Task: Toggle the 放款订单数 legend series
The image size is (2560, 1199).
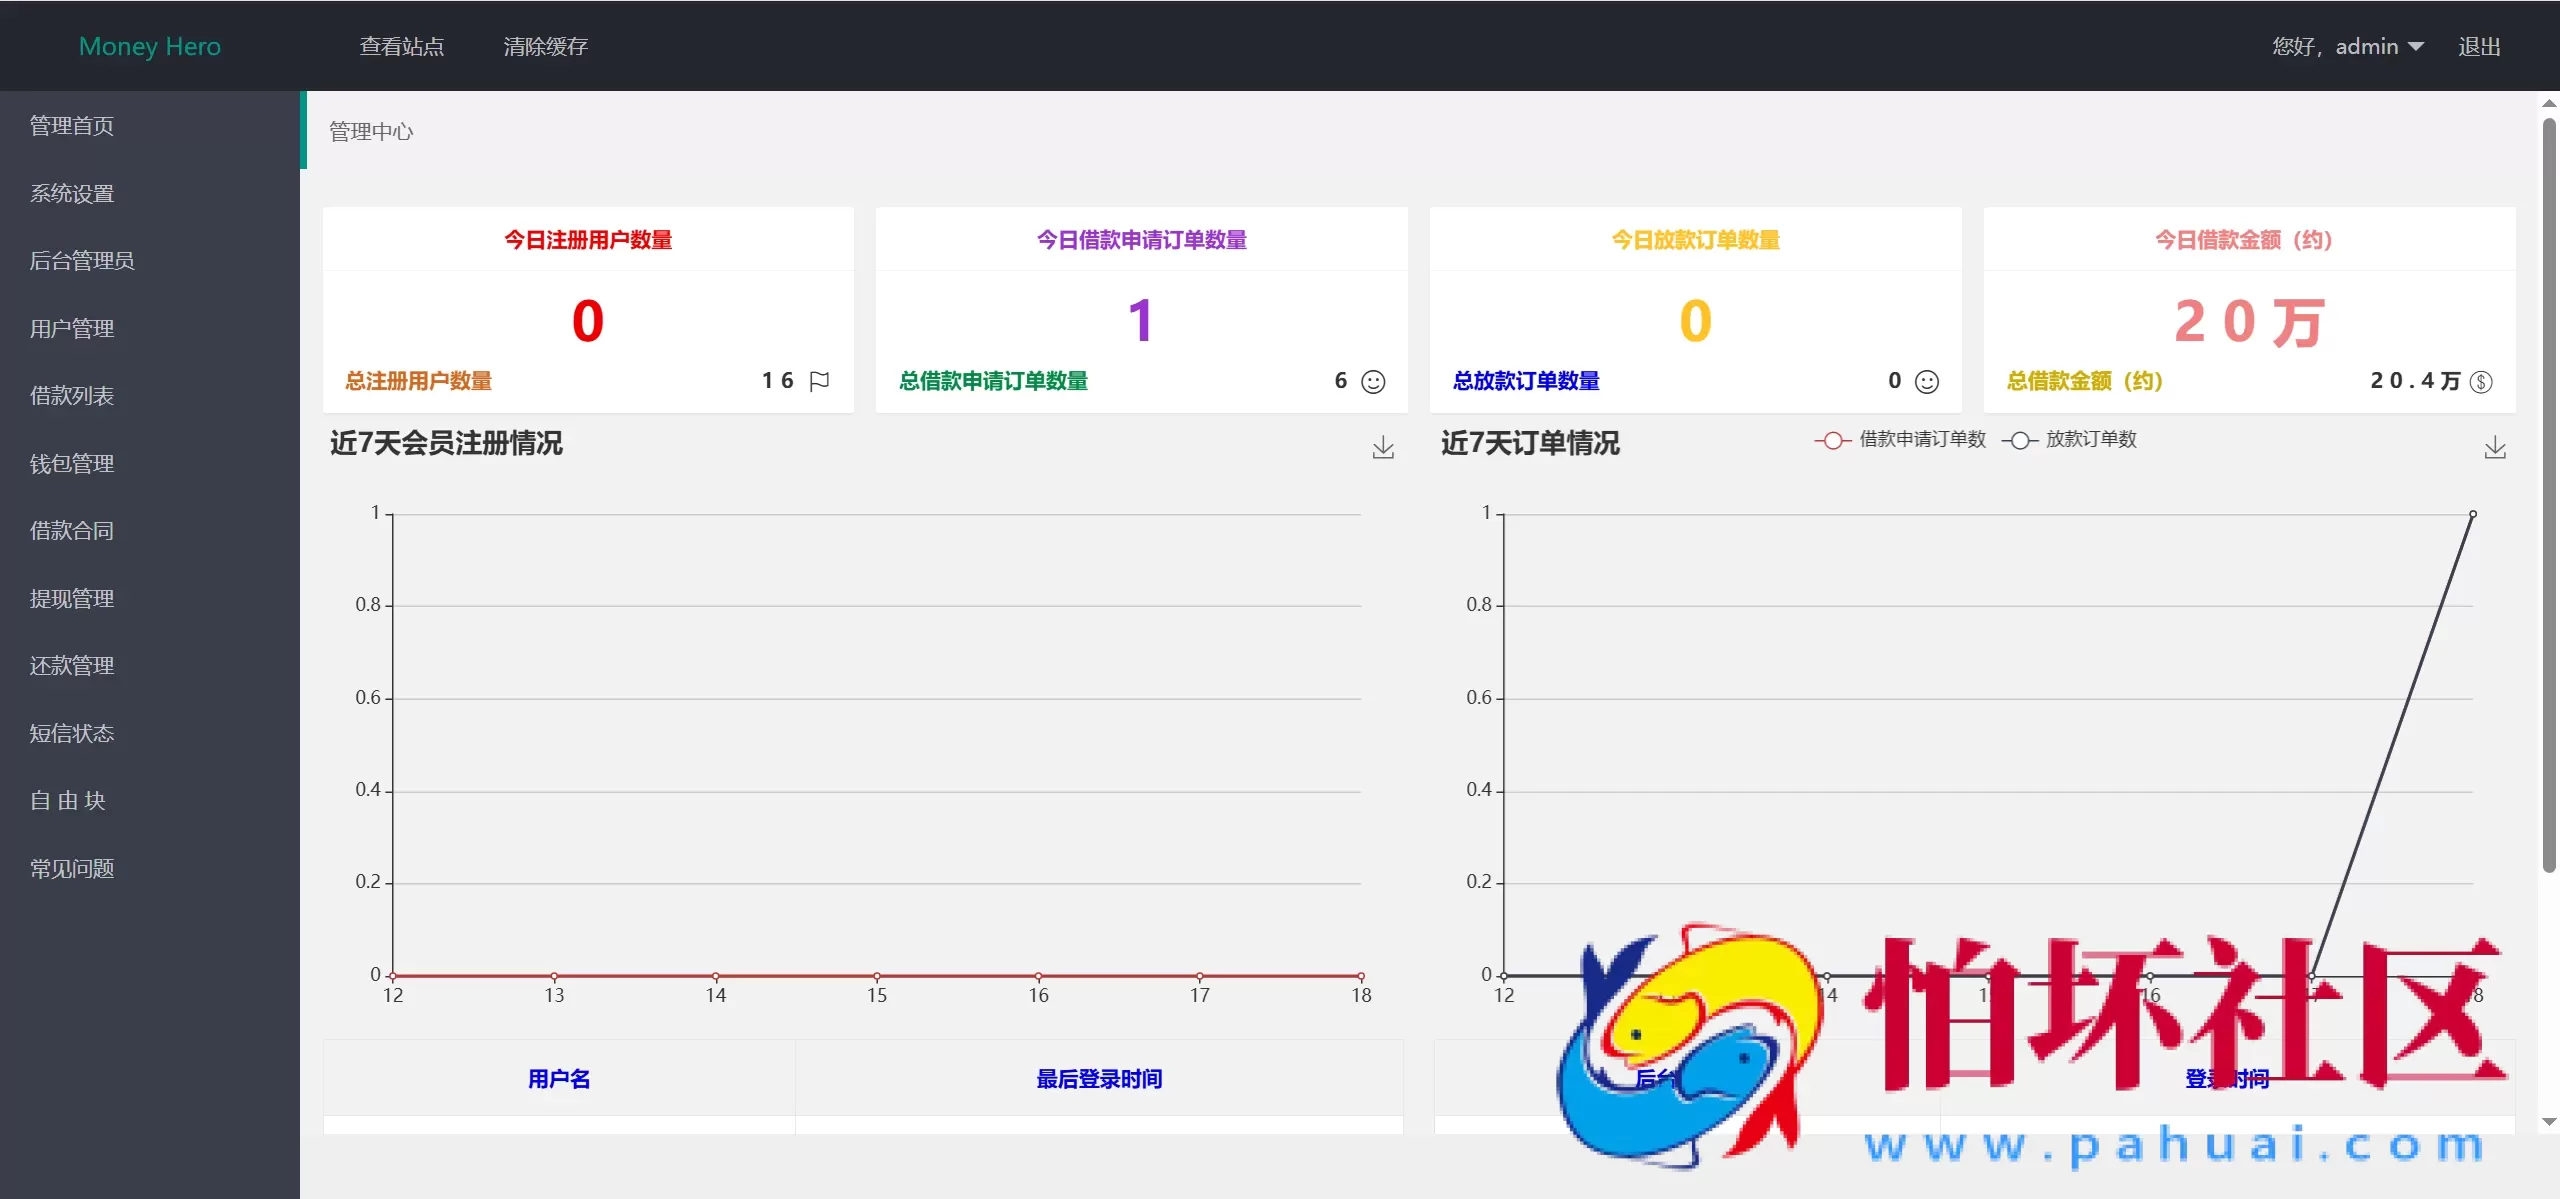Action: coord(2069,440)
